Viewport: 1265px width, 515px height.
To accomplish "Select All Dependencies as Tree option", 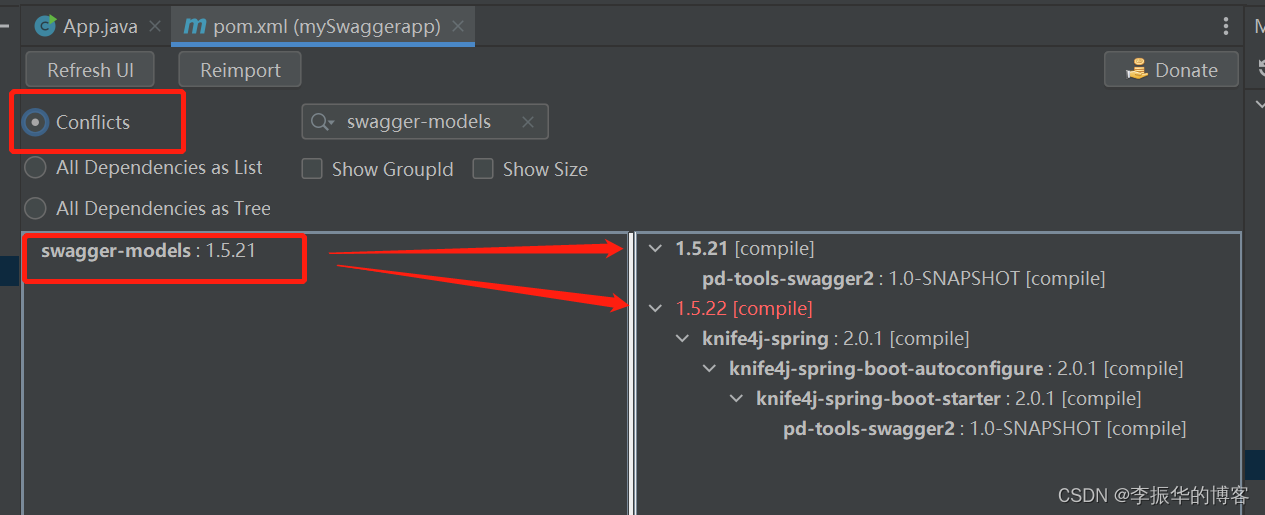I will 36,208.
